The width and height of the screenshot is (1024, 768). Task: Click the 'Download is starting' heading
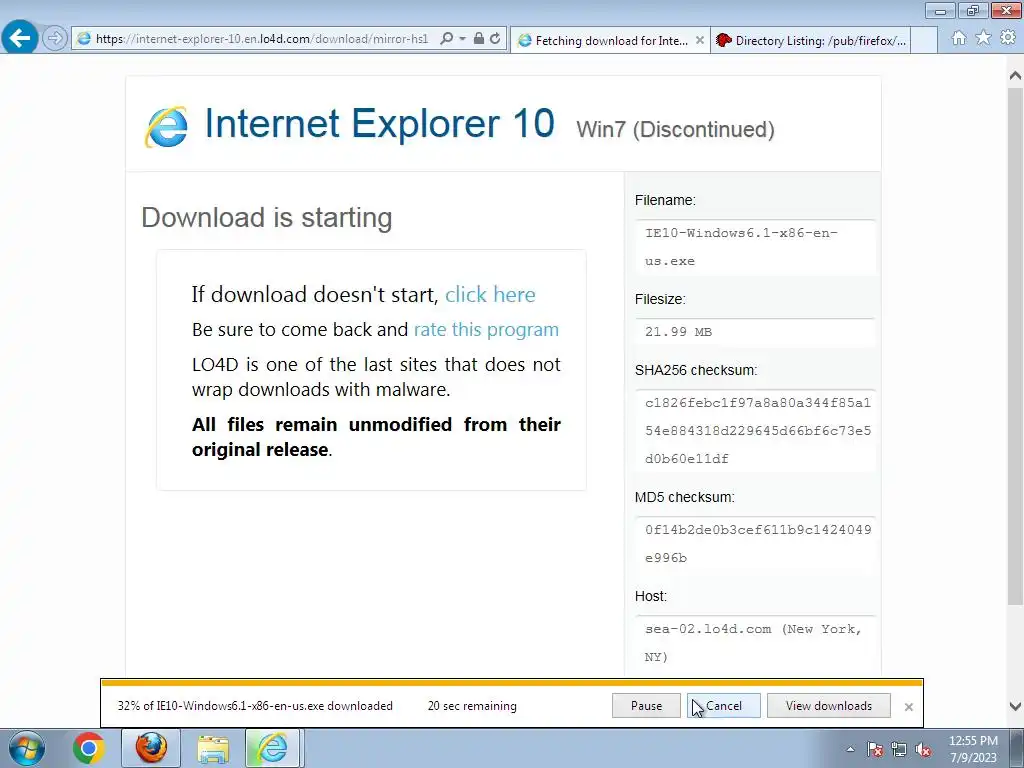click(266, 217)
